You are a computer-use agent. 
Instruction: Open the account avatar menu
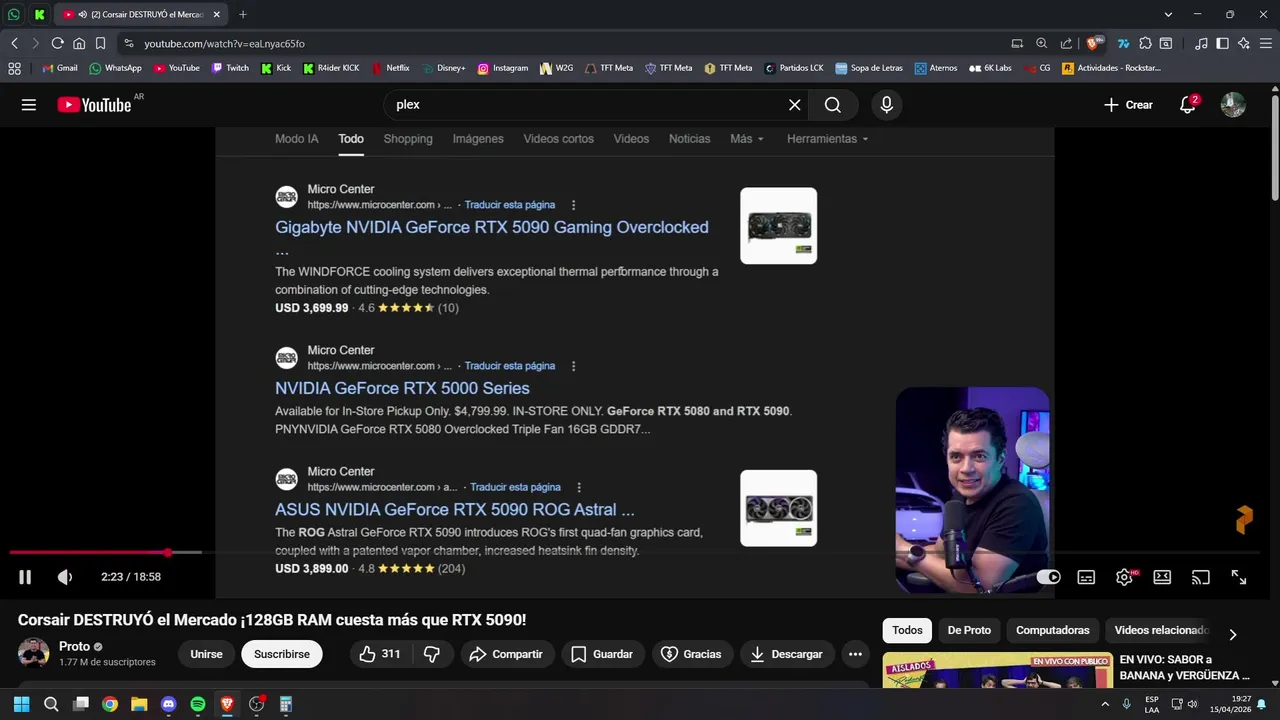[1233, 105]
